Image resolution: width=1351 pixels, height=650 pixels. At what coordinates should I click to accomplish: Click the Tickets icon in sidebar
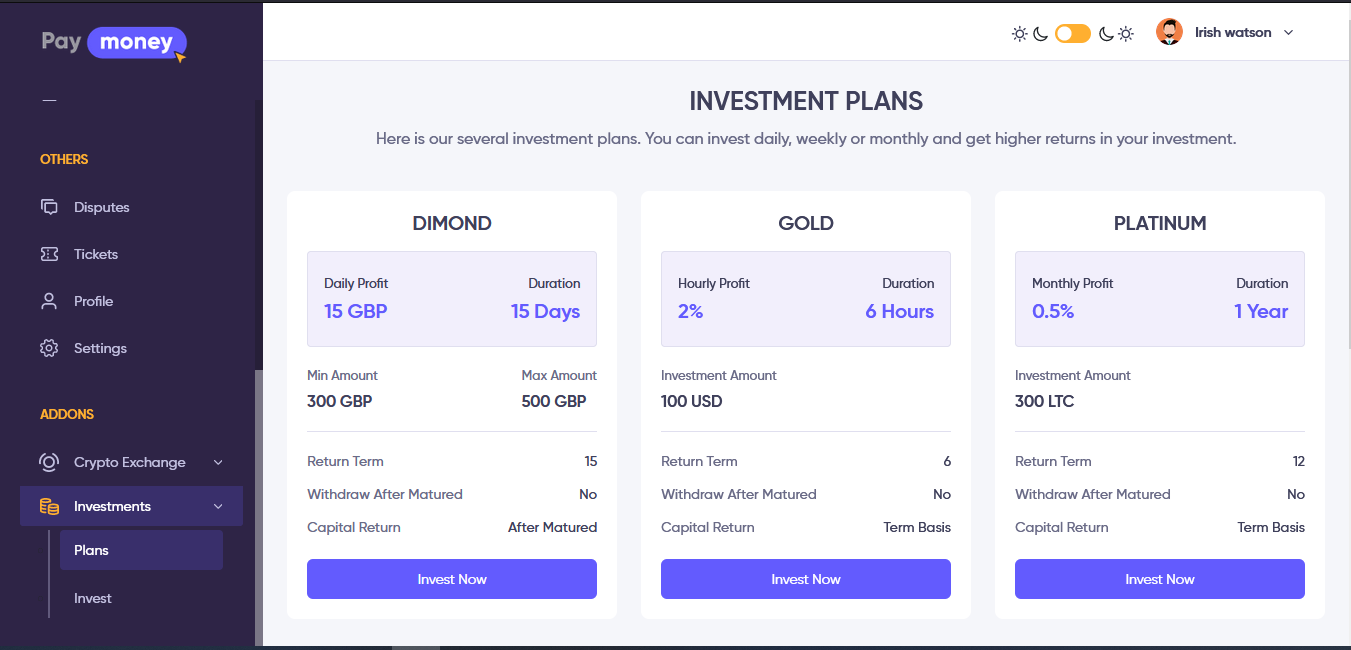pyautogui.click(x=49, y=254)
